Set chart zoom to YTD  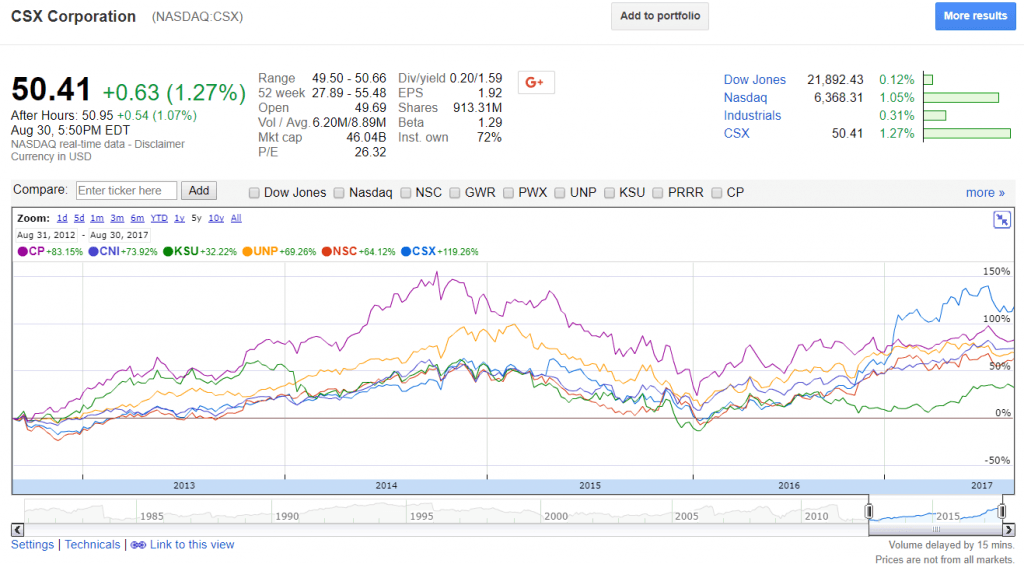pyautogui.click(x=159, y=218)
